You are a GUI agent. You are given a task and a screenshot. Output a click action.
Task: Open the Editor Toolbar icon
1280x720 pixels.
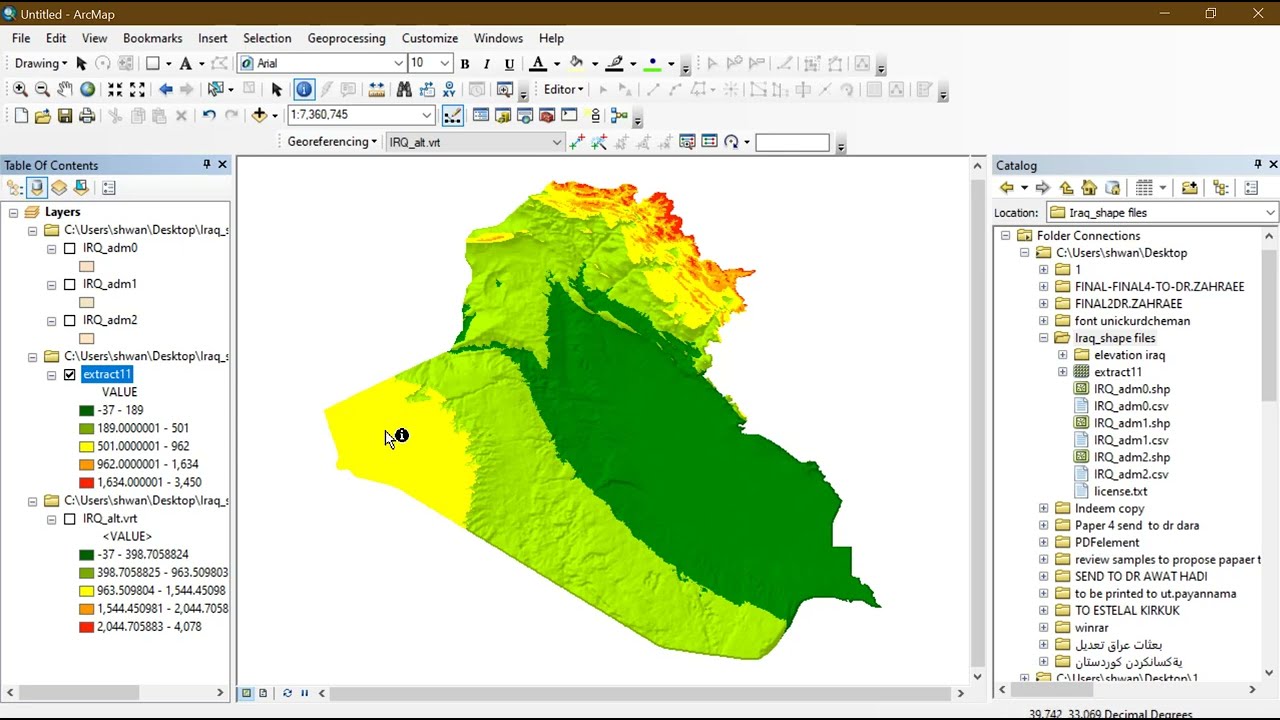pos(453,115)
